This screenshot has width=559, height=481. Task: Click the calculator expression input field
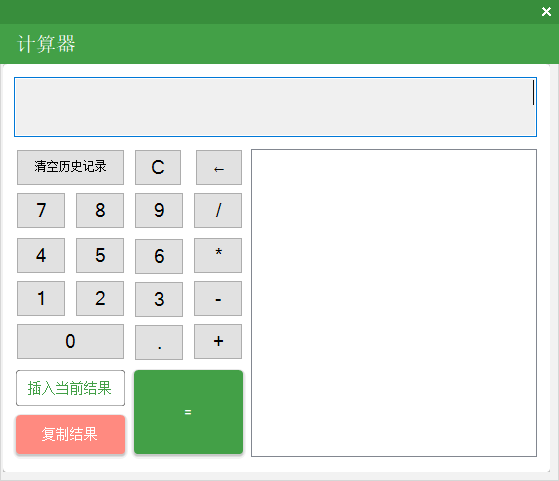tap(275, 107)
